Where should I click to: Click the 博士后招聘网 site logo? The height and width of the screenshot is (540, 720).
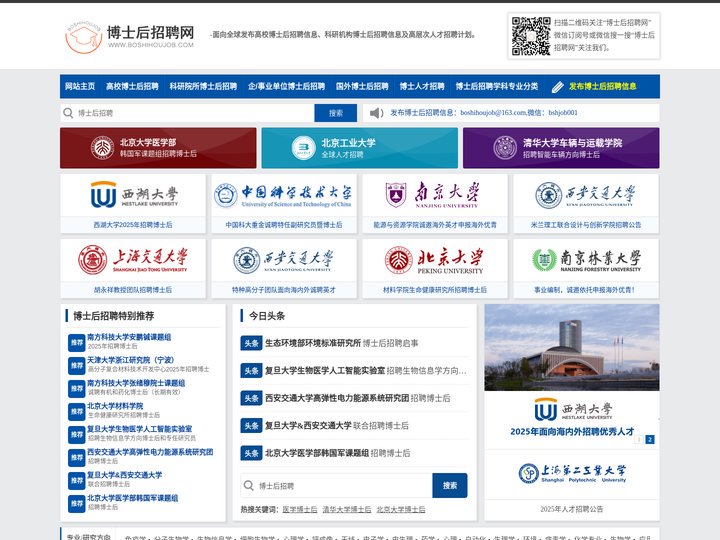point(129,37)
